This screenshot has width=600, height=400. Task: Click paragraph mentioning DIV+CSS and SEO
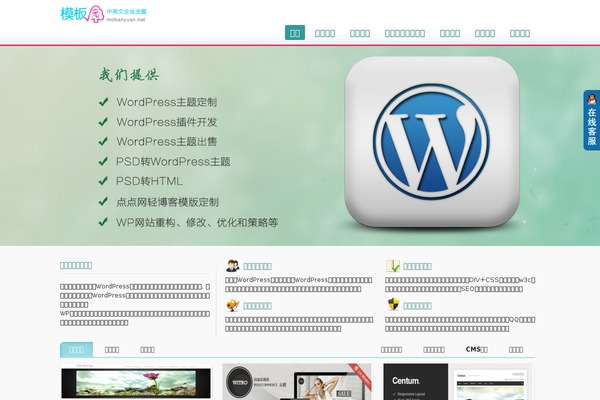pos(460,284)
